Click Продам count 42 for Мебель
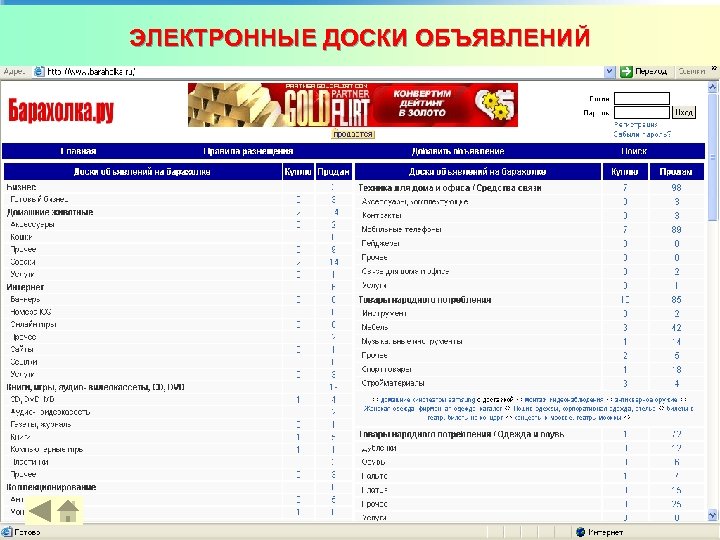Viewport: 720px width, 540px height. pos(676,327)
